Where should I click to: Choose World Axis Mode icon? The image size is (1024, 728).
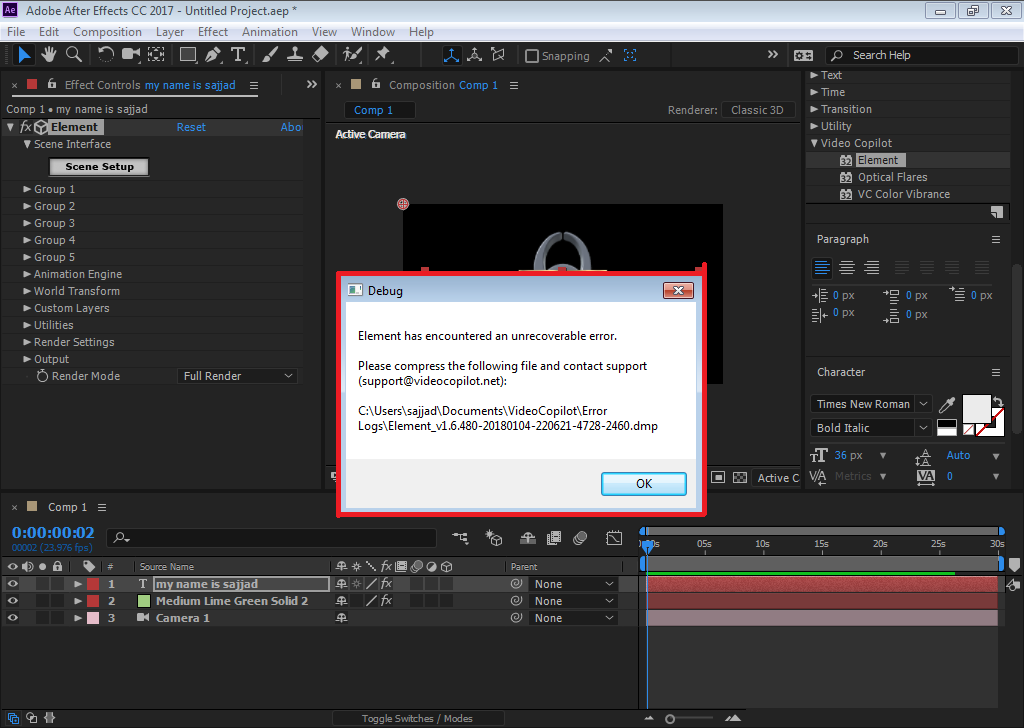click(475, 55)
